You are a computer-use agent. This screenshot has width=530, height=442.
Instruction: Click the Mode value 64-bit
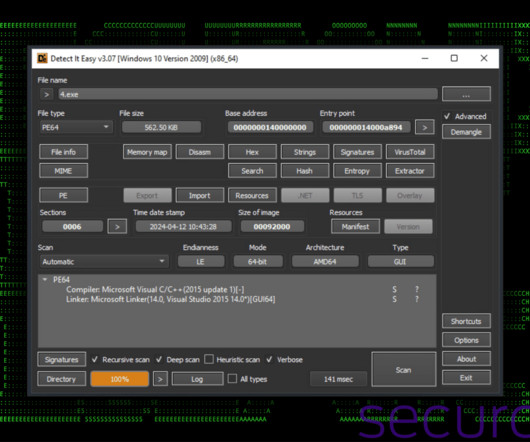click(258, 262)
